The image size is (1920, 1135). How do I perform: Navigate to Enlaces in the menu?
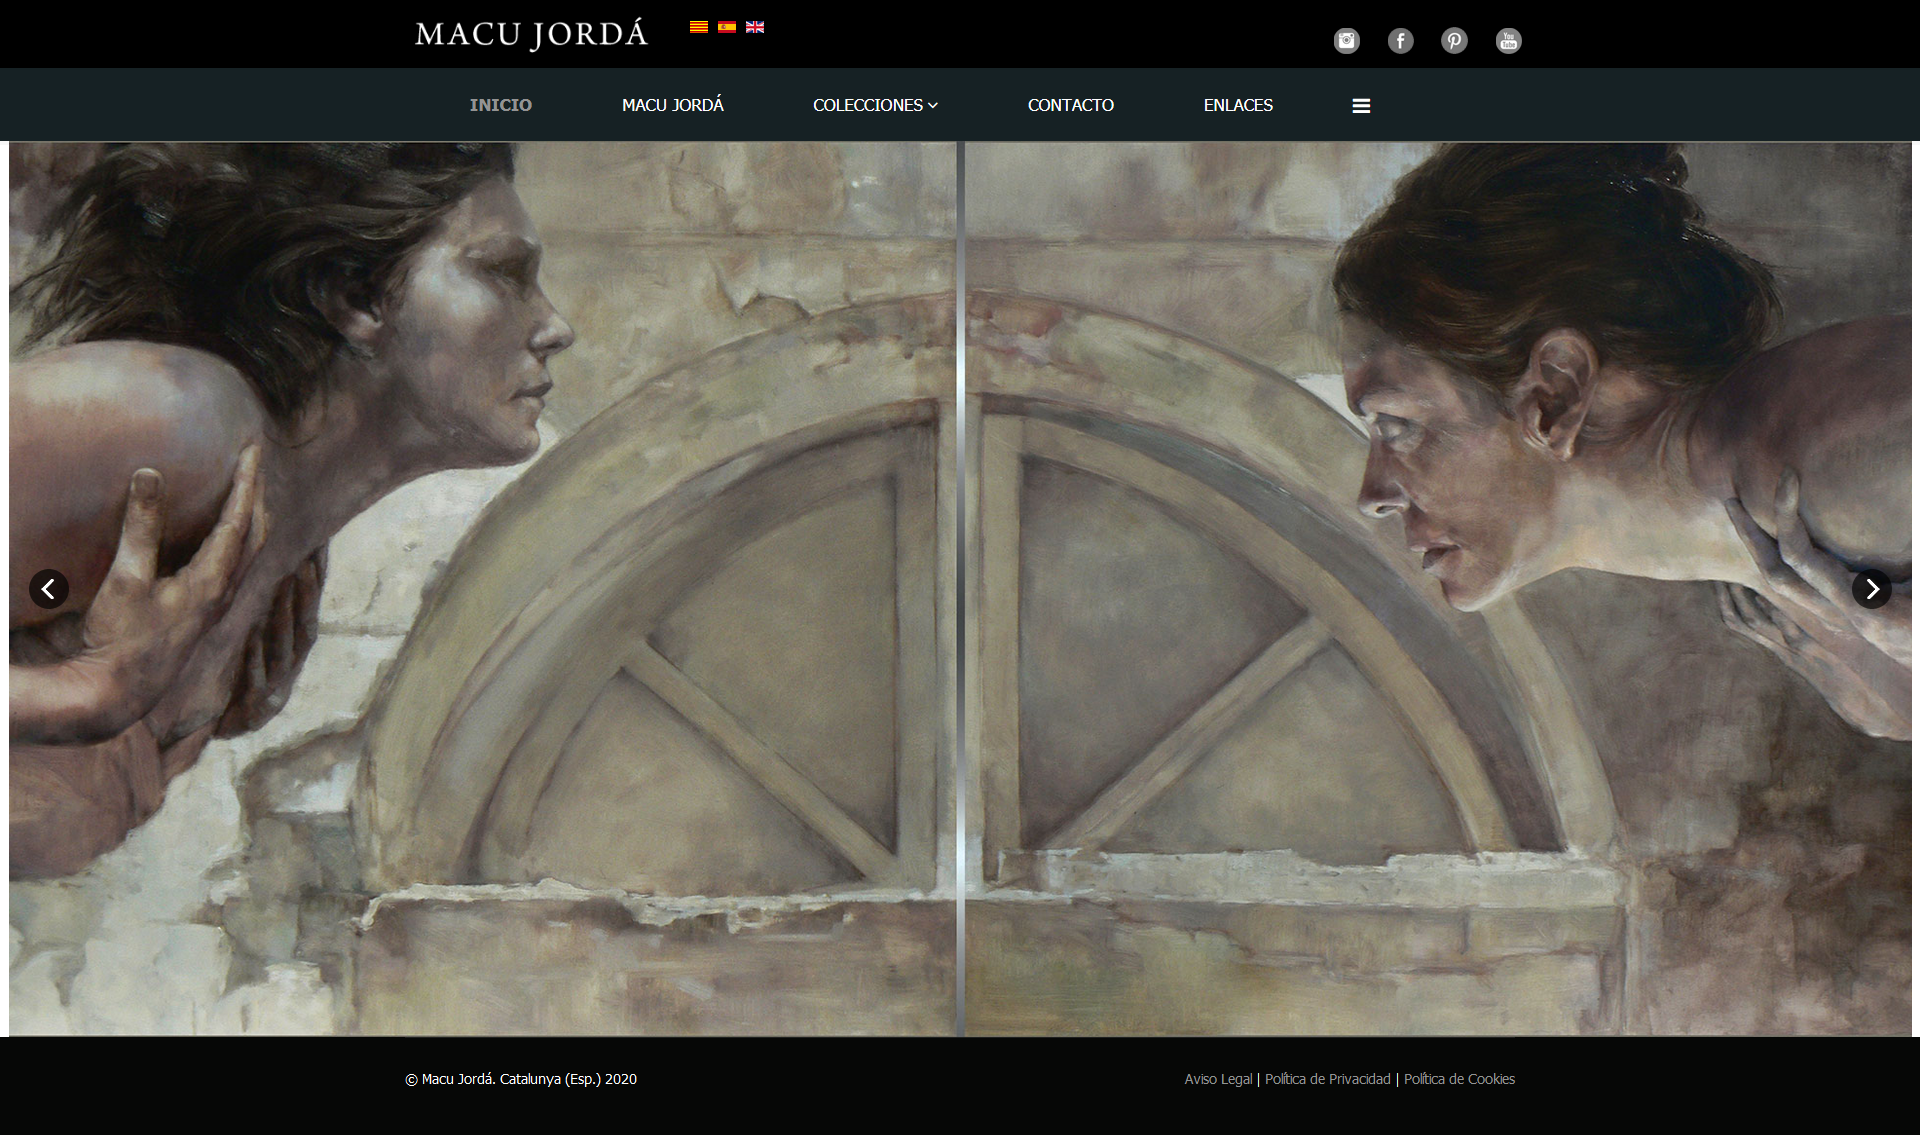(1238, 105)
